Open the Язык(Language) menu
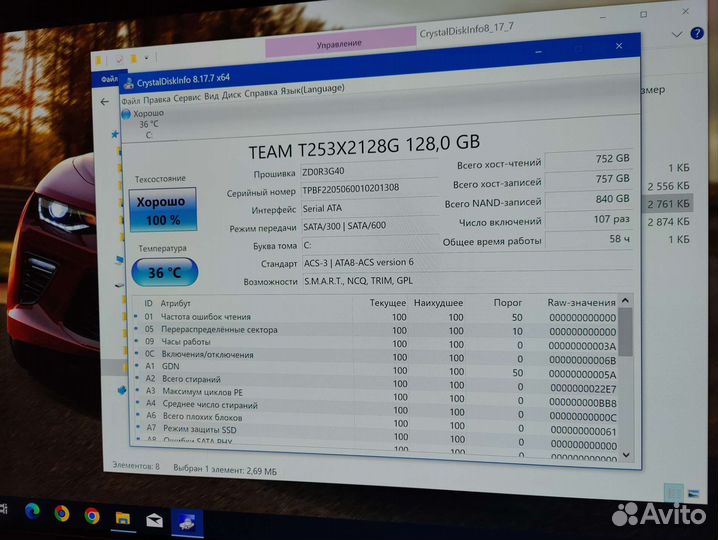 pos(312,89)
